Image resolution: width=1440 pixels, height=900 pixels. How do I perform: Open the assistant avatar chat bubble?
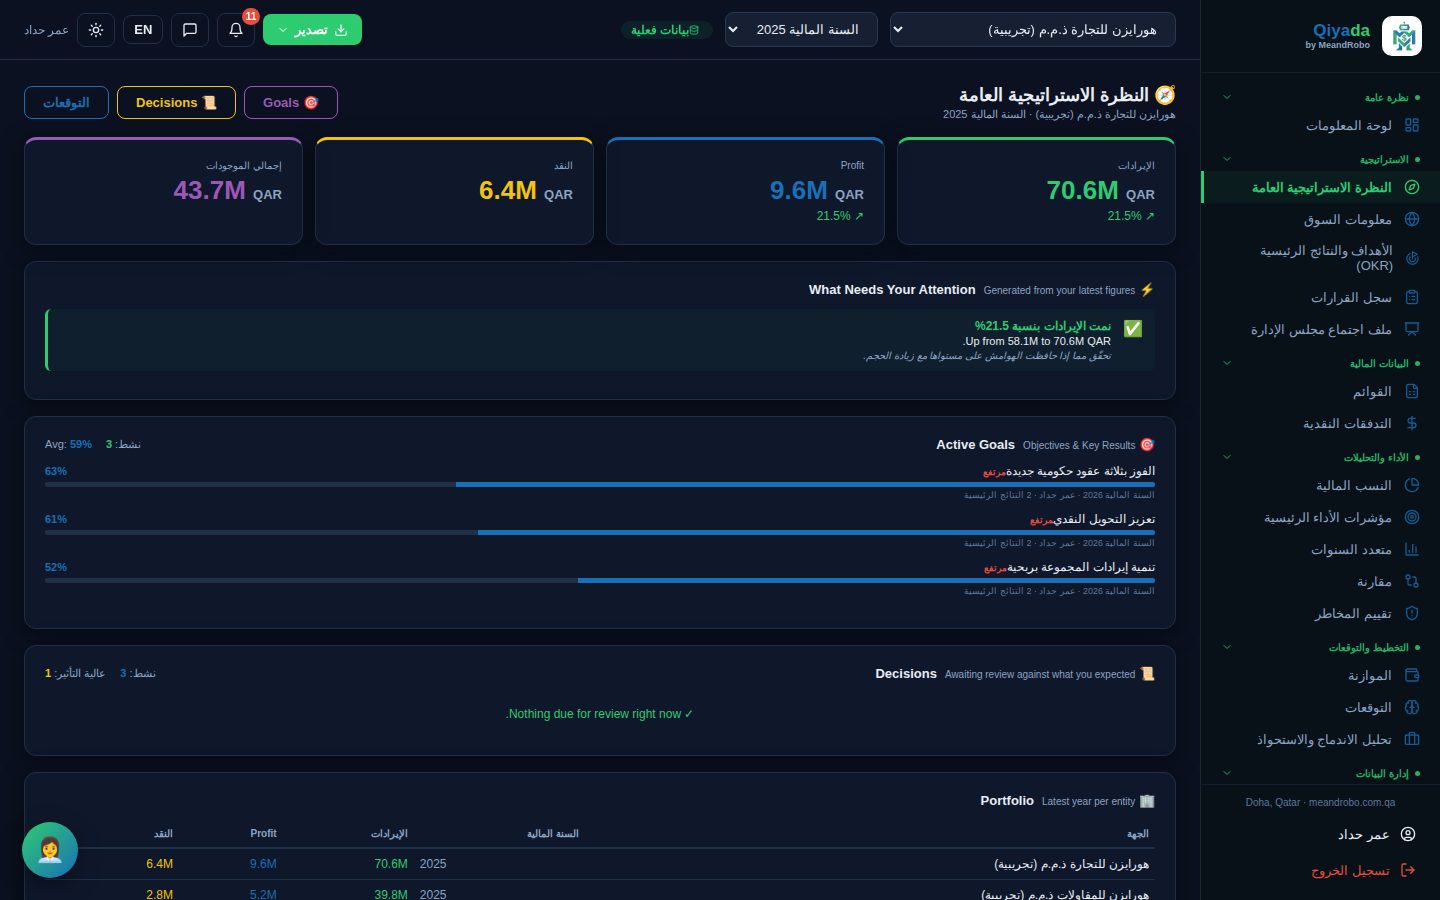(50, 850)
